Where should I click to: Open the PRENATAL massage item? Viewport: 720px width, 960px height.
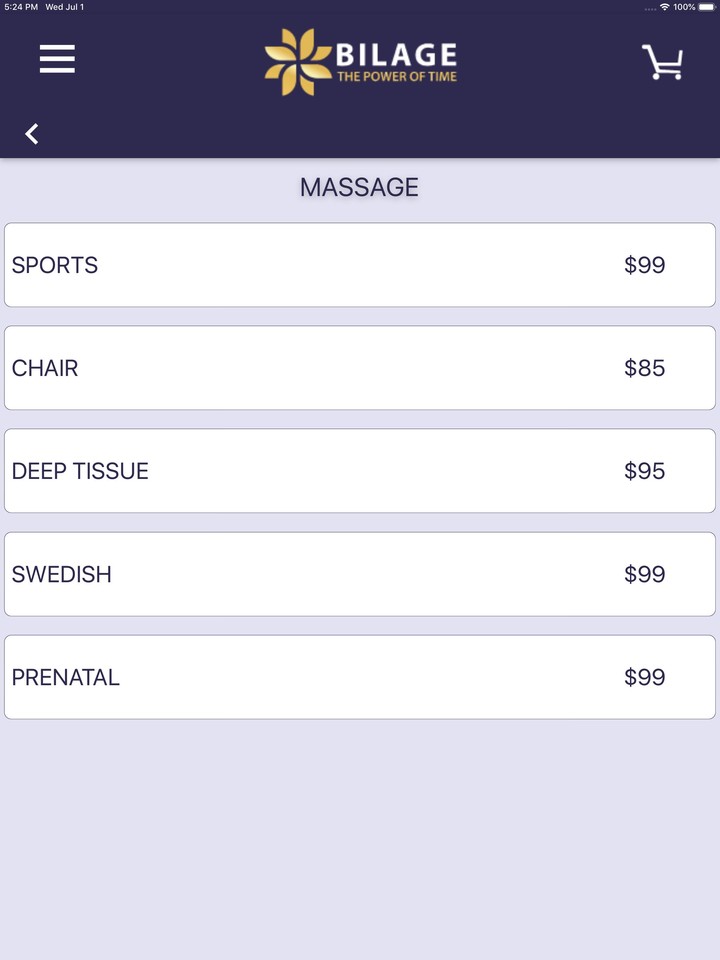(66, 677)
